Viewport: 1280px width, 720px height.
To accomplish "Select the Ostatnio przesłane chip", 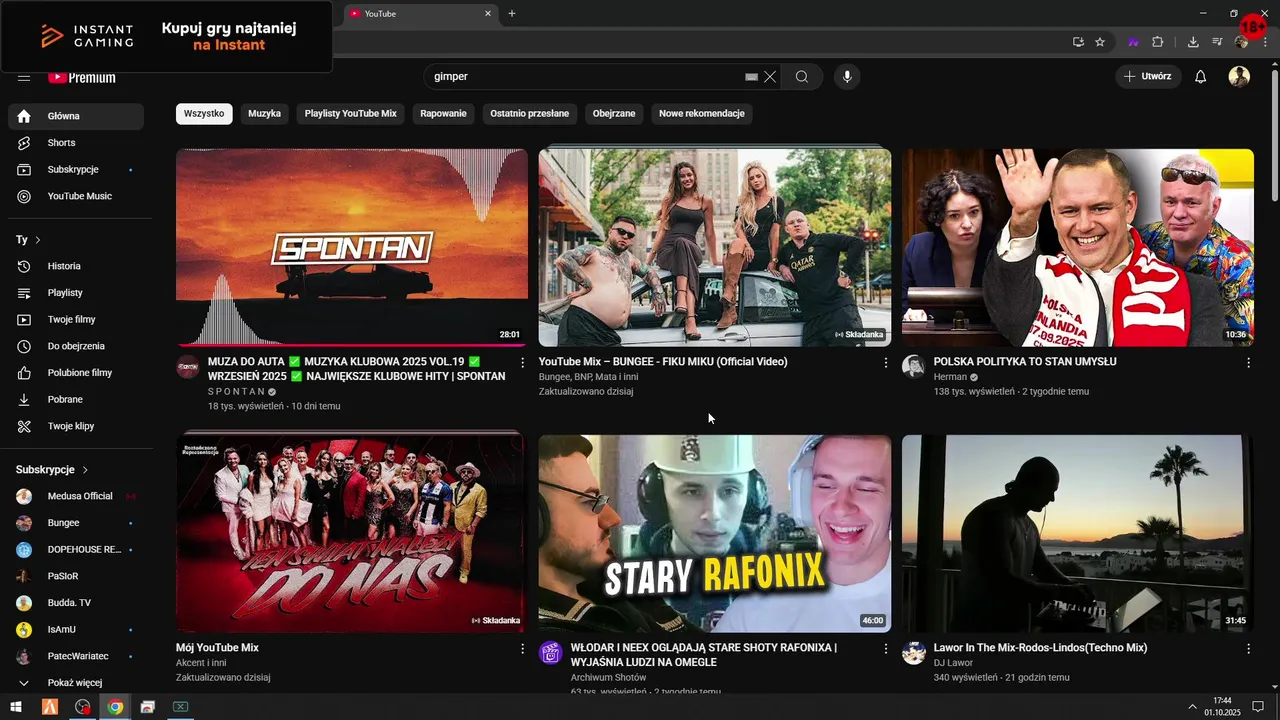I will point(530,114).
